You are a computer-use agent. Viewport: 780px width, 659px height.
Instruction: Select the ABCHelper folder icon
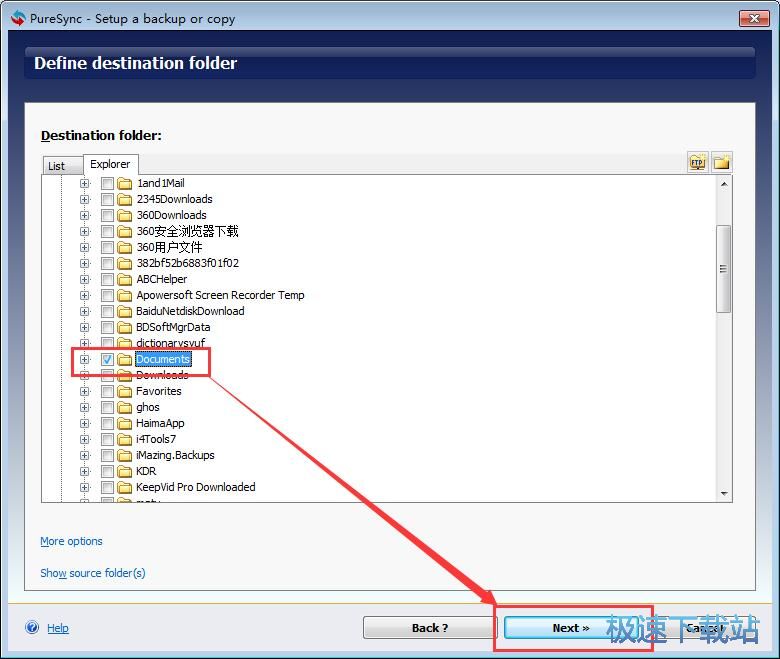[x=124, y=279]
